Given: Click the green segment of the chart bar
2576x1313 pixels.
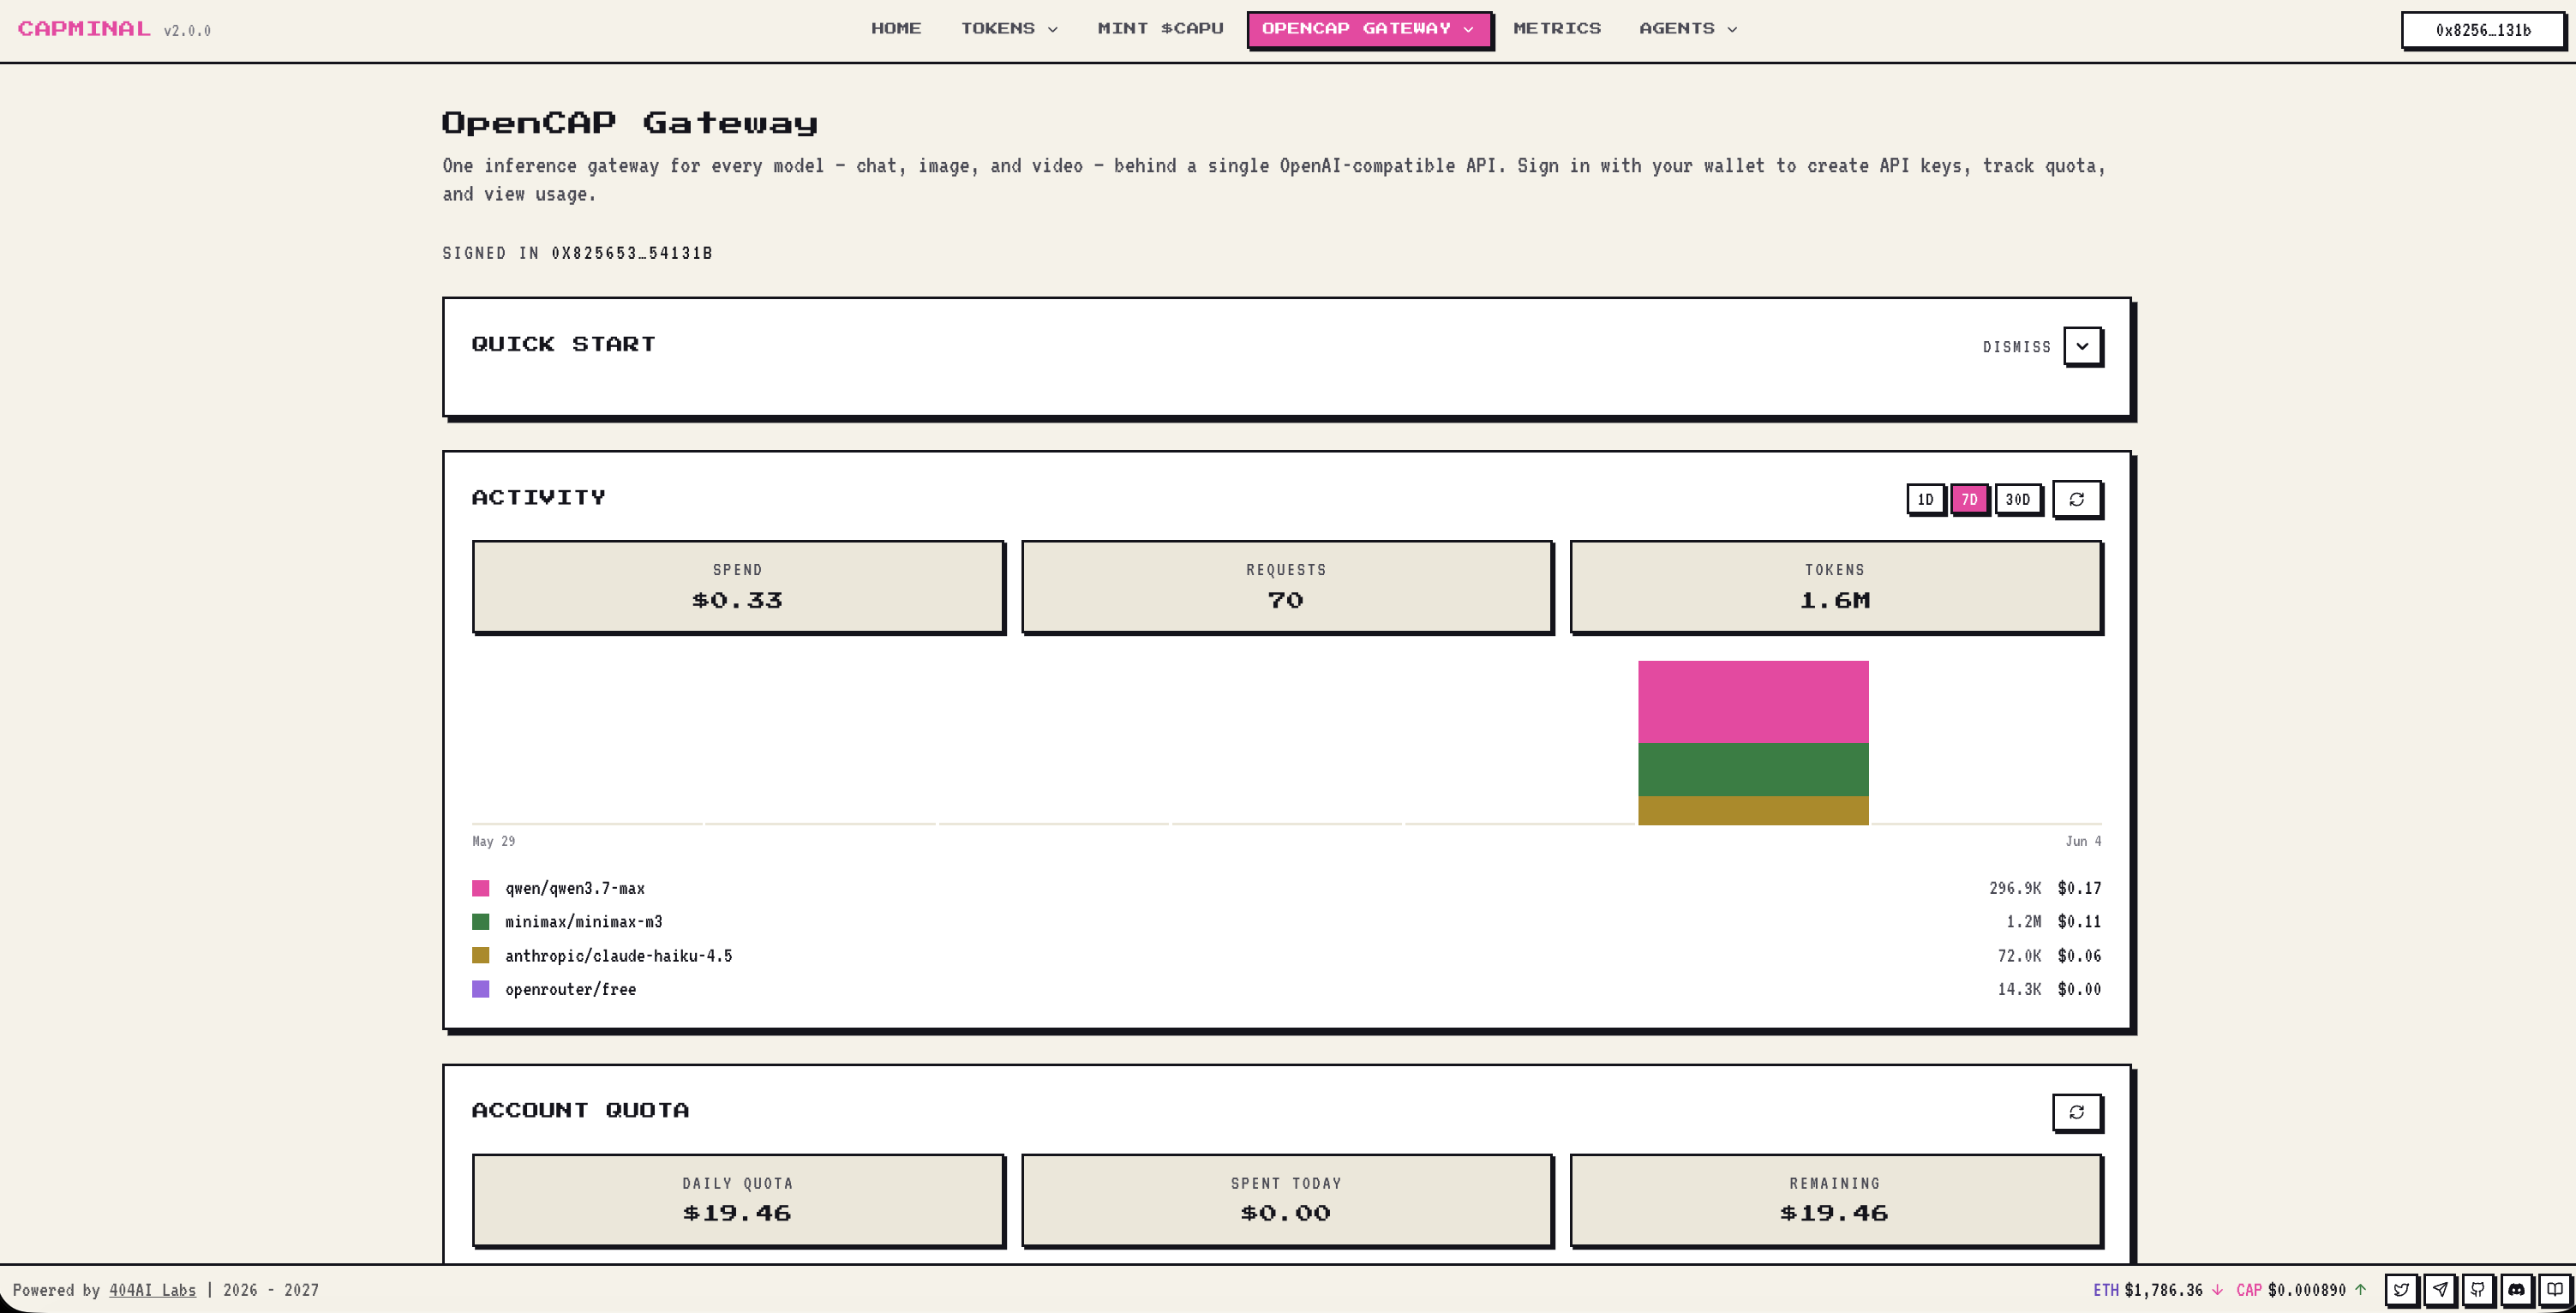Looking at the screenshot, I should [x=1753, y=770].
